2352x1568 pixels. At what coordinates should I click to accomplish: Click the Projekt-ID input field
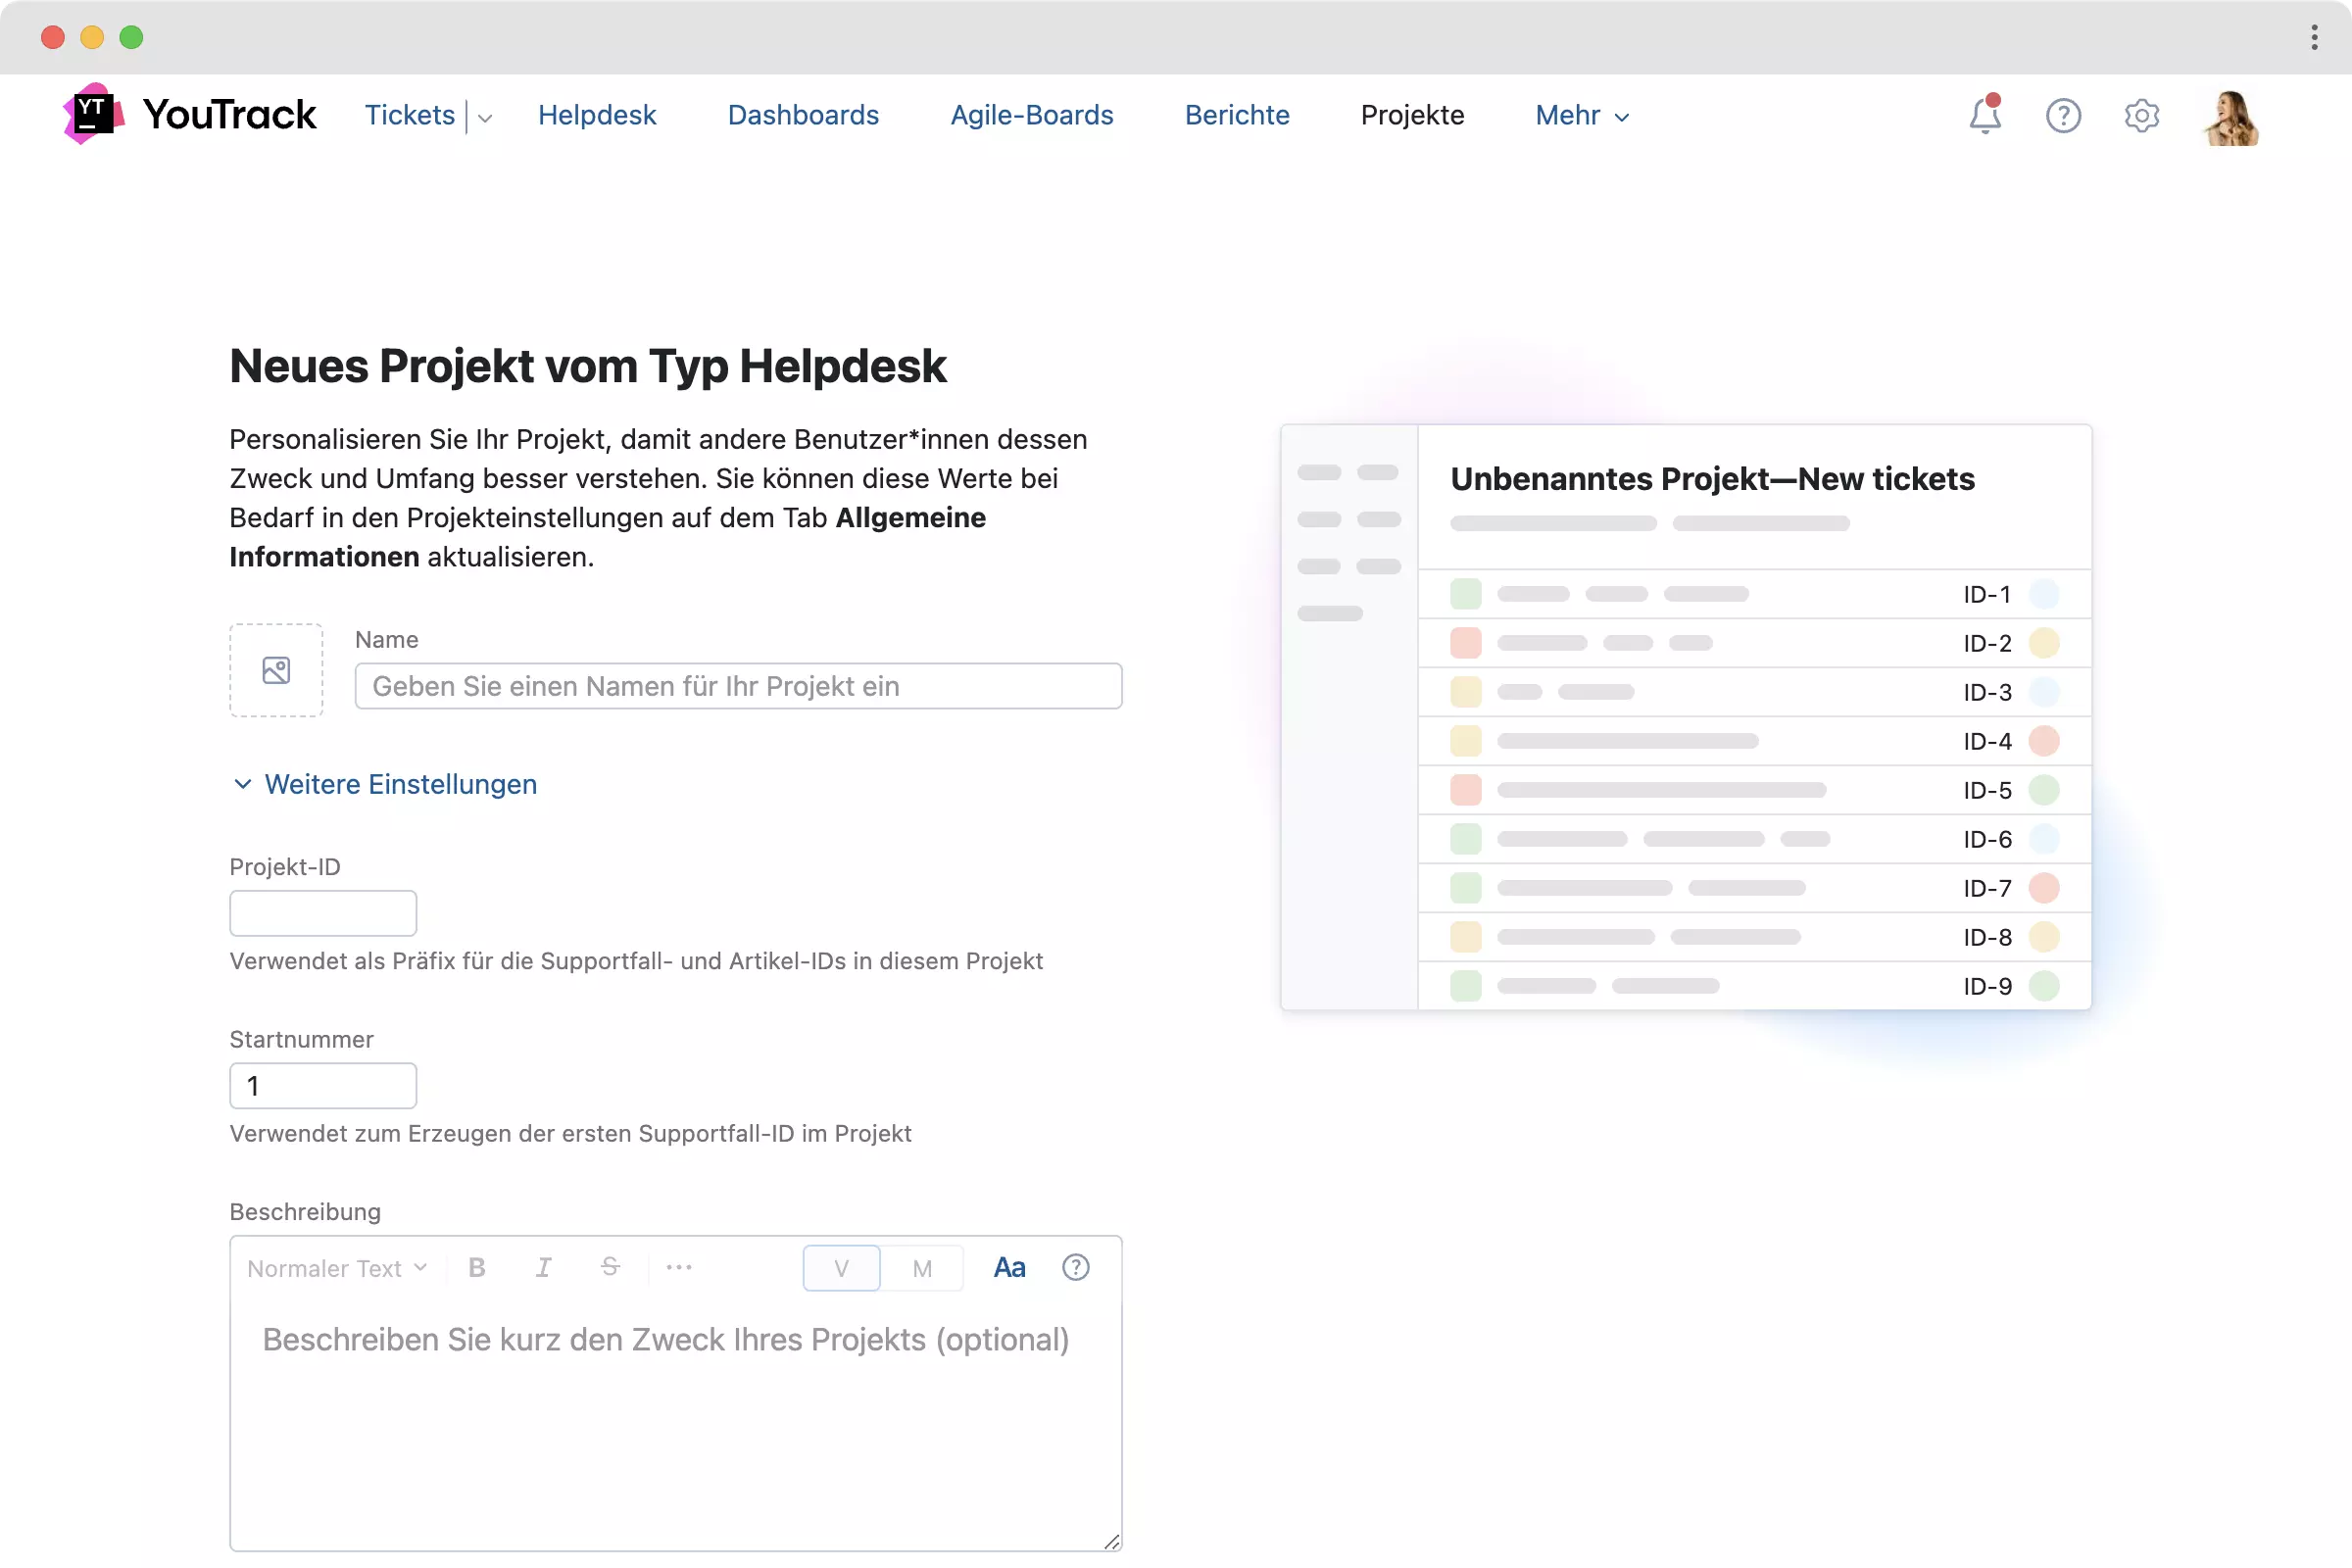pyautogui.click(x=323, y=913)
